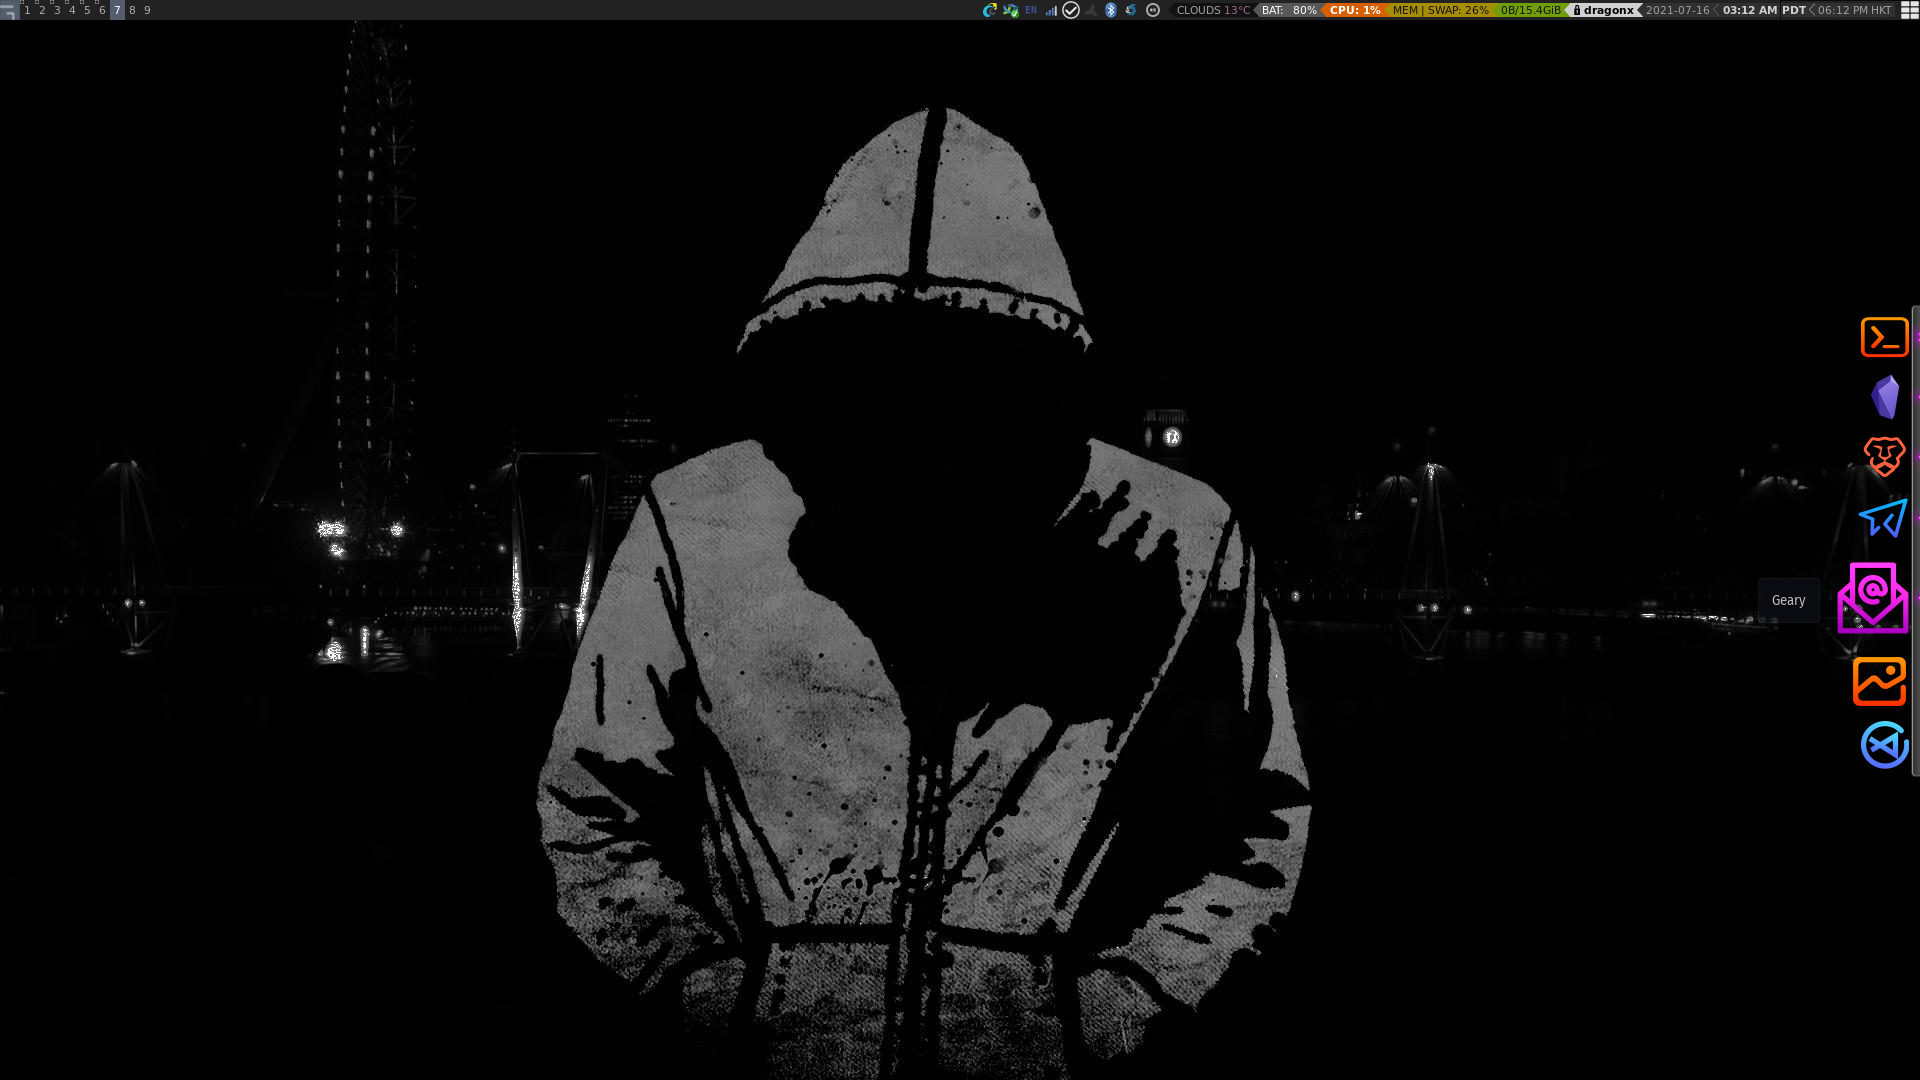Open Geary mail envelope icon

pyautogui.click(x=1873, y=598)
